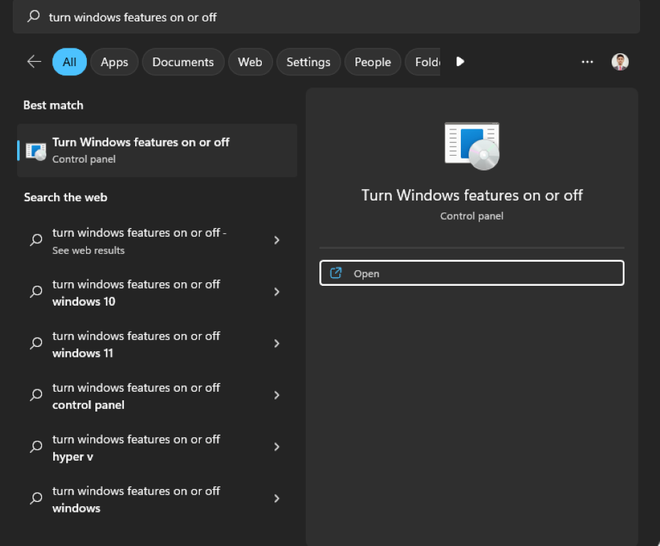Expand the windows 11 suggestion chevron
Viewport: 660px width, 546px height.
pyautogui.click(x=277, y=344)
